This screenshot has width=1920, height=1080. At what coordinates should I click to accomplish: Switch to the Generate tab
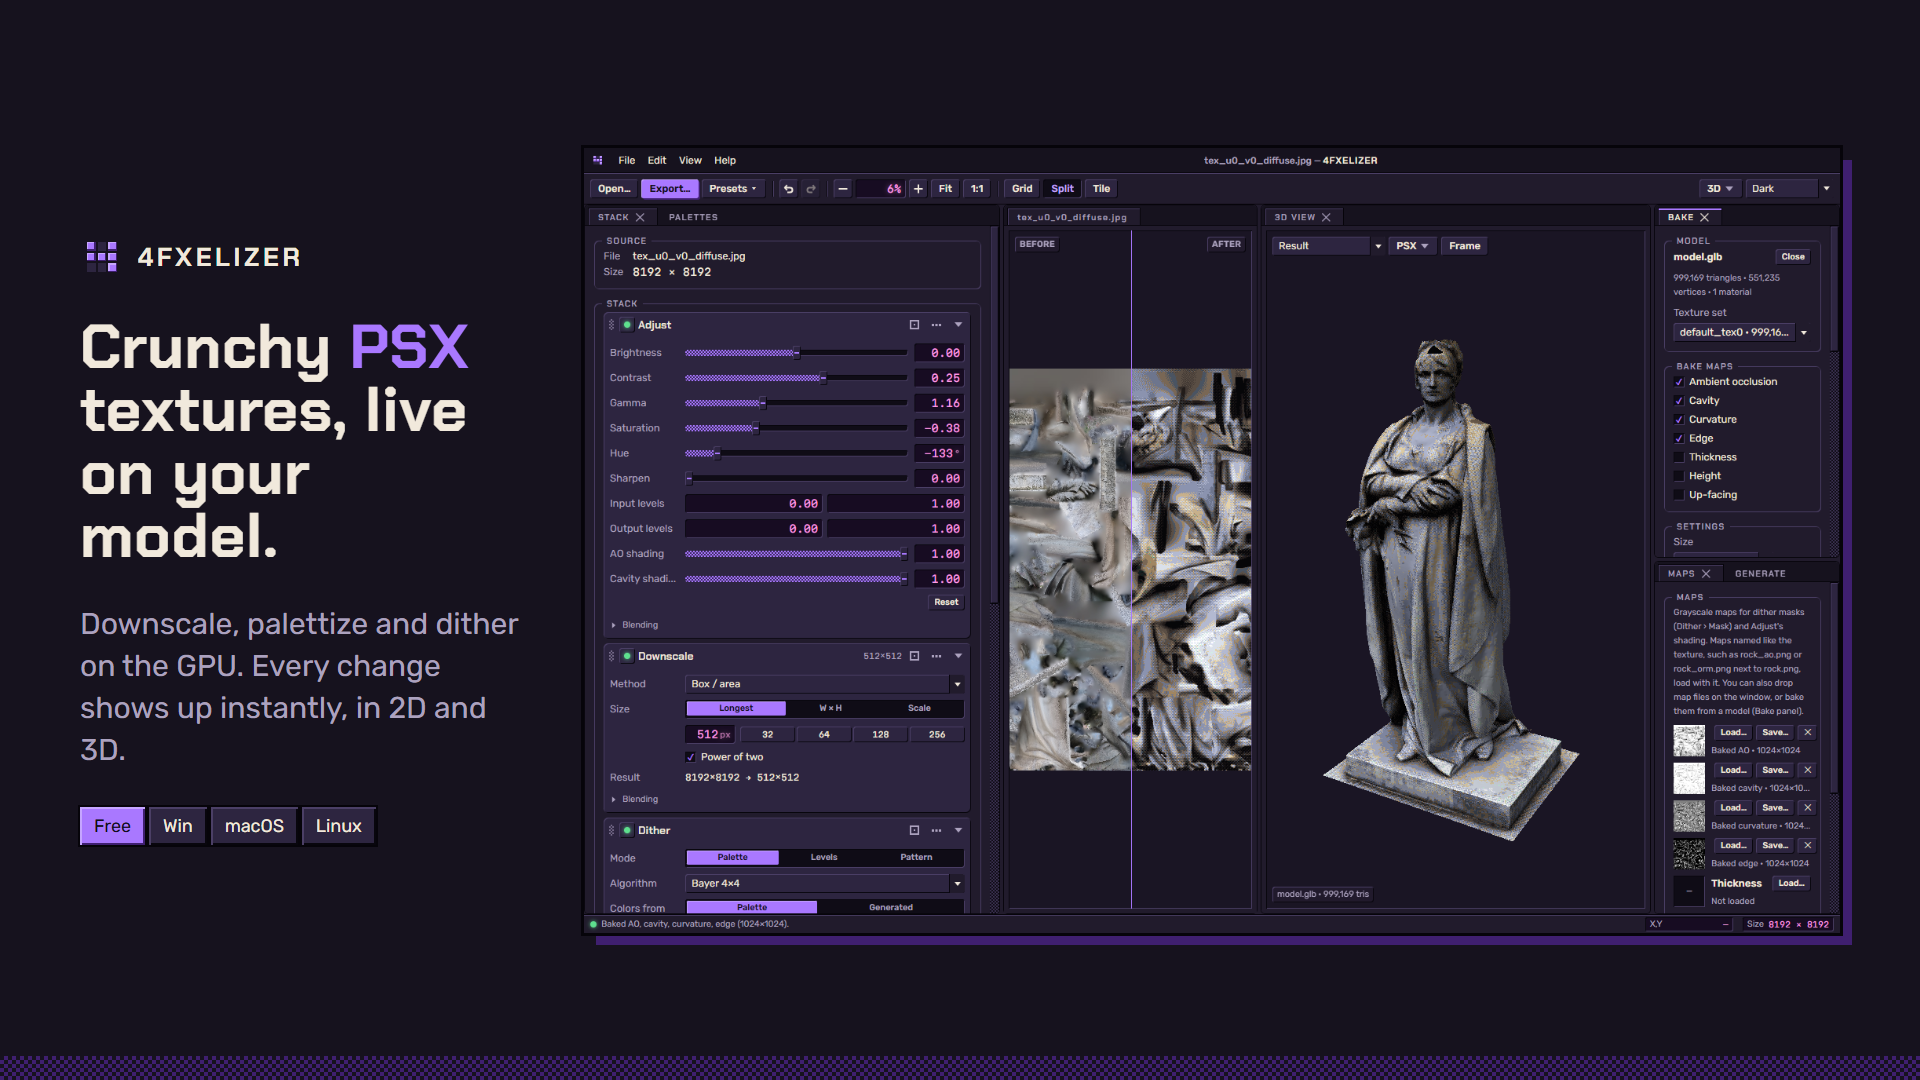tap(1760, 574)
